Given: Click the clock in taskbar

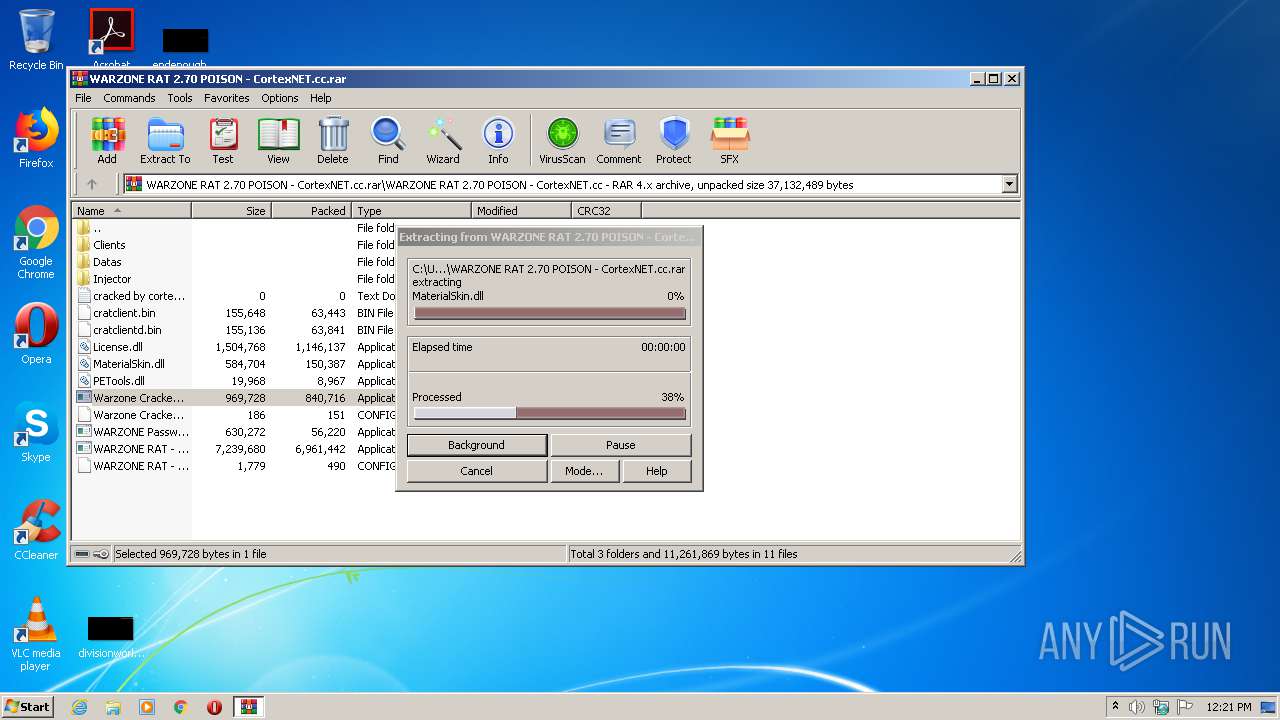Looking at the screenshot, I should 1228,707.
